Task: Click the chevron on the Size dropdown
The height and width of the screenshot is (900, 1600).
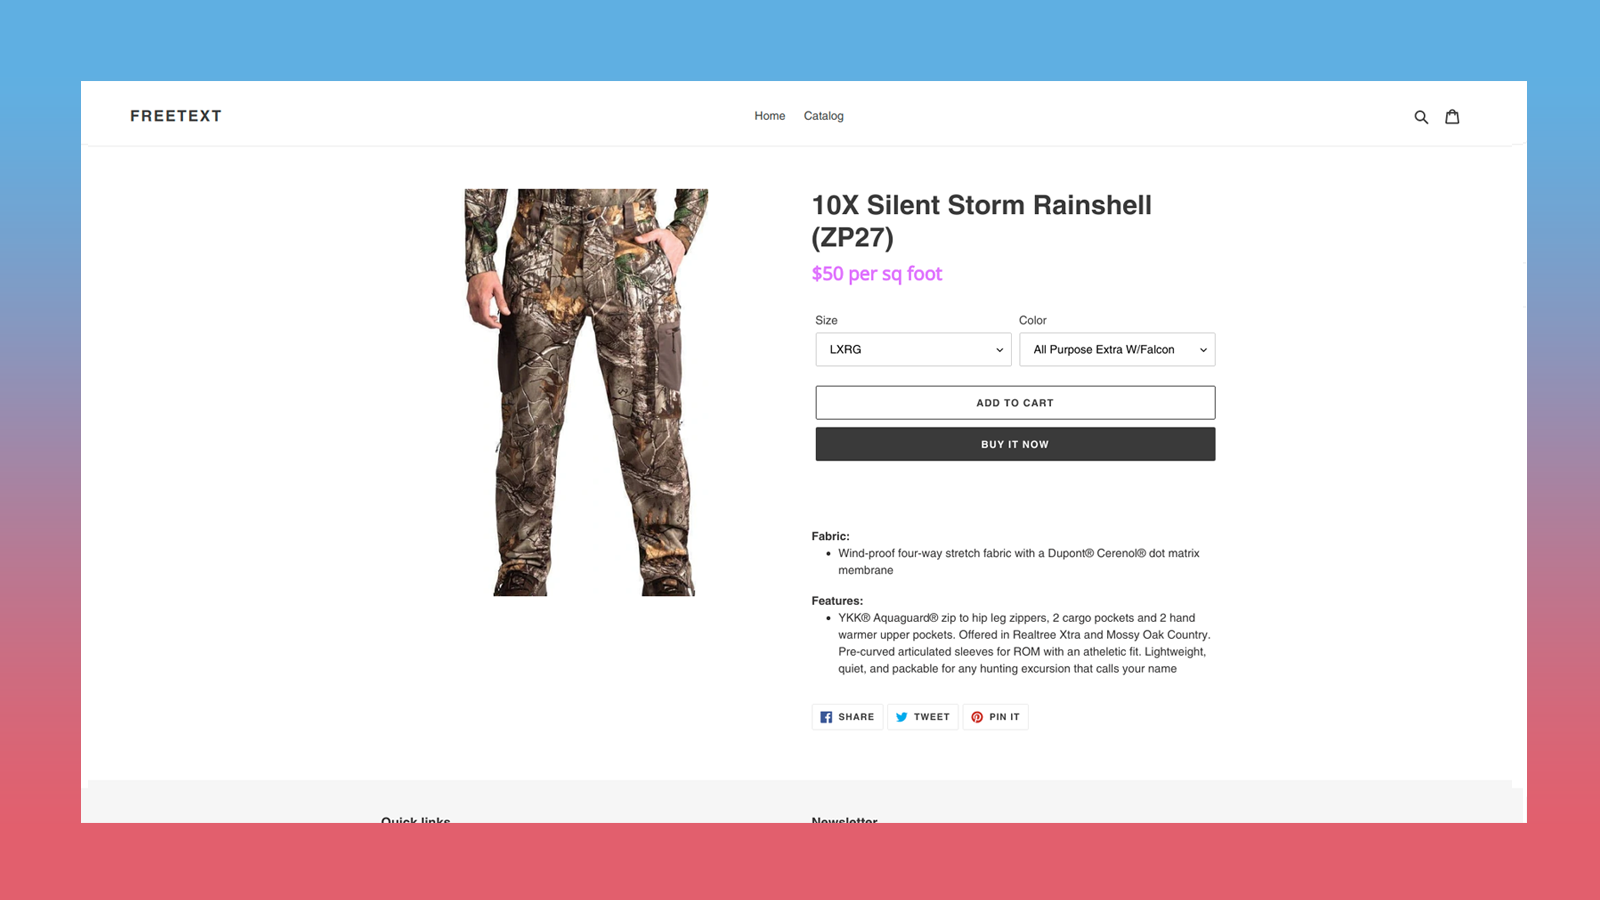Action: coord(998,349)
